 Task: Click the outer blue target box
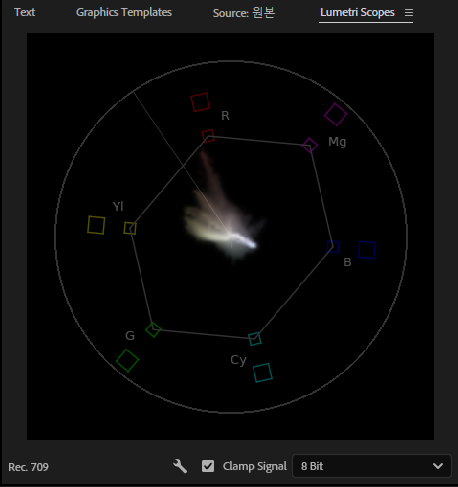[x=367, y=250]
